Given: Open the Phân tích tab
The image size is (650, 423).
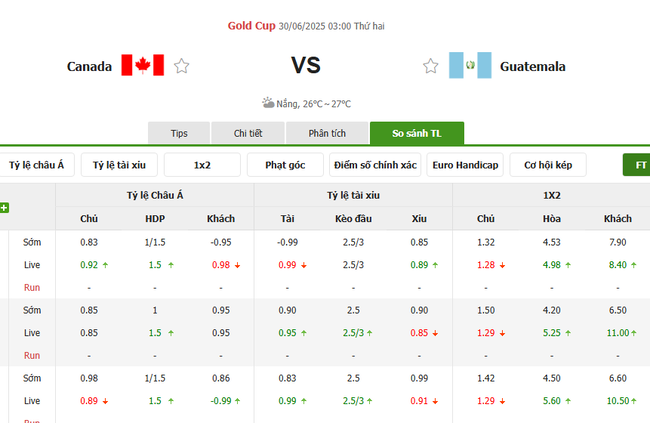Looking at the screenshot, I should click(x=326, y=133).
